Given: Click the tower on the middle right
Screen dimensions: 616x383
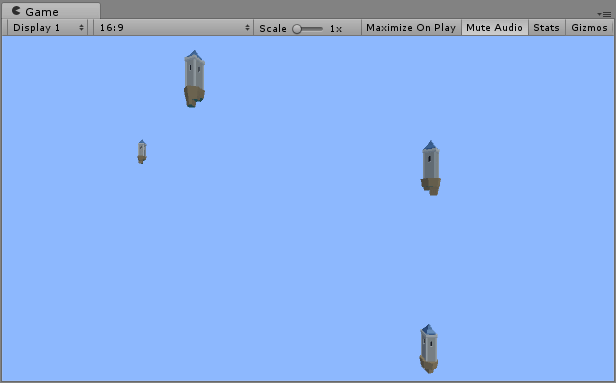Looking at the screenshot, I should [x=431, y=168].
